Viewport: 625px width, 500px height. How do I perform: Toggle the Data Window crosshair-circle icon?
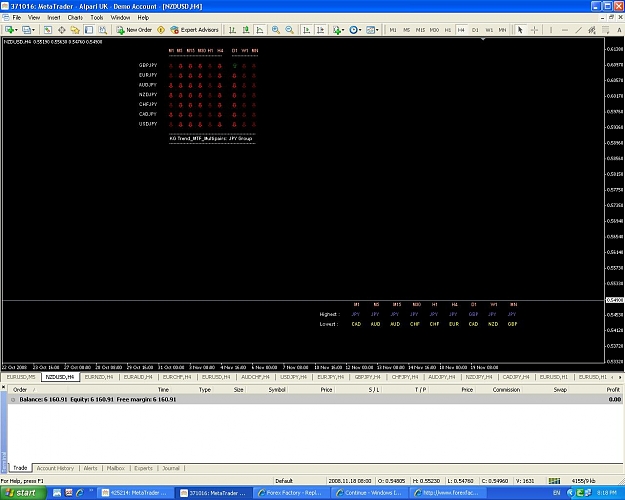click(x=61, y=30)
